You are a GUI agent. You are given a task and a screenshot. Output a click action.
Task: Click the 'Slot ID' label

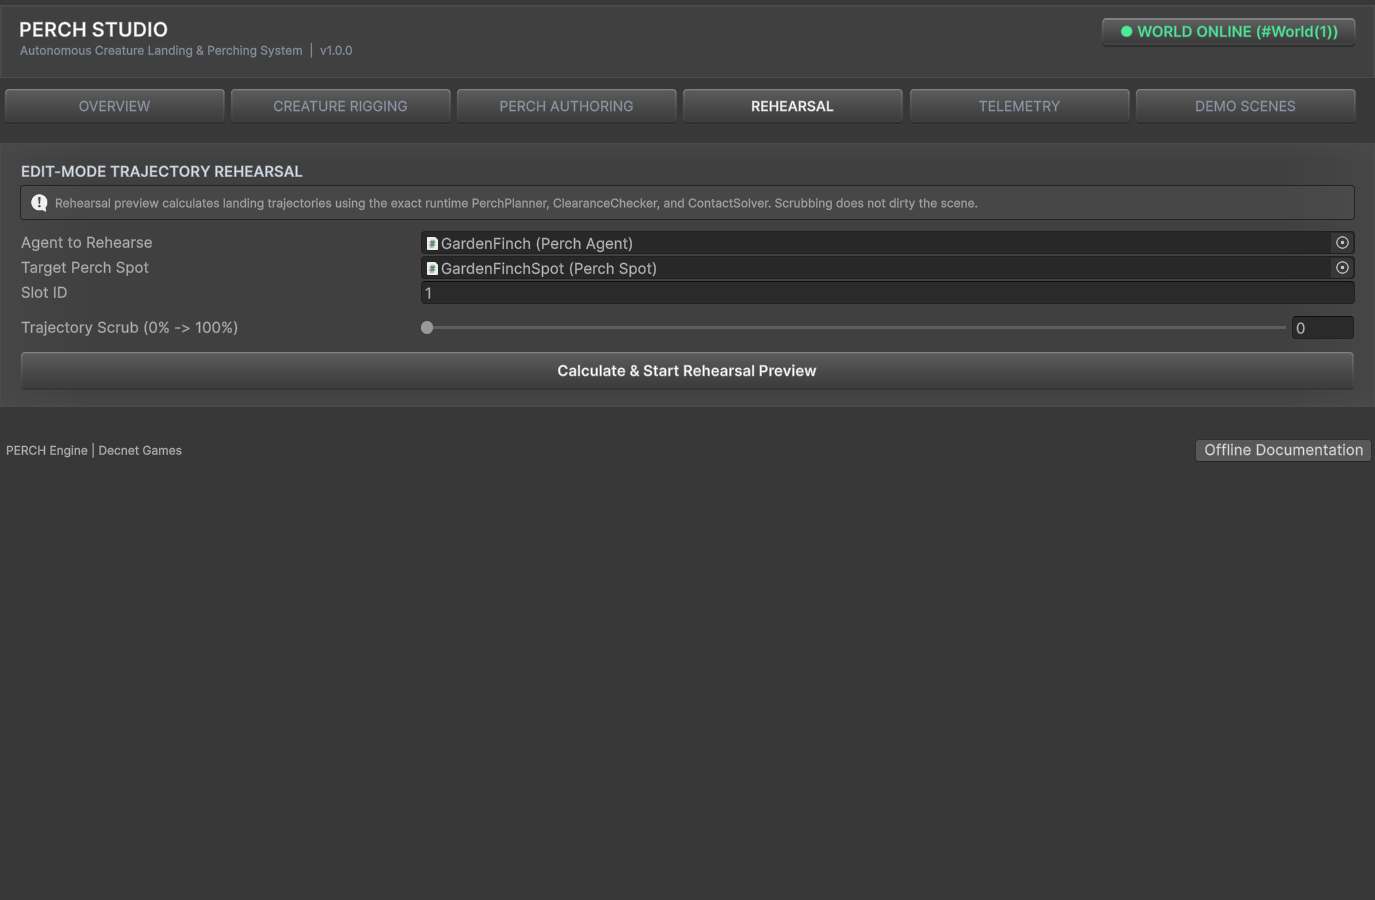[x=44, y=293]
